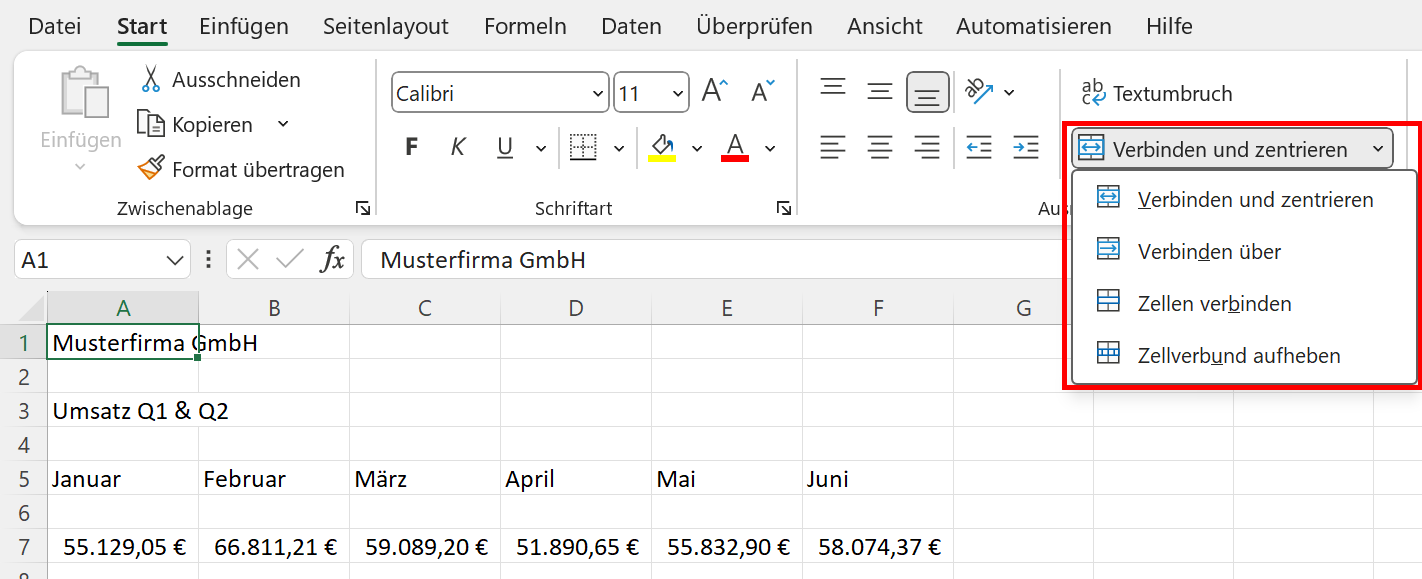Open the Datei tab
Screen dimensions: 1422x579
pyautogui.click(x=55, y=26)
